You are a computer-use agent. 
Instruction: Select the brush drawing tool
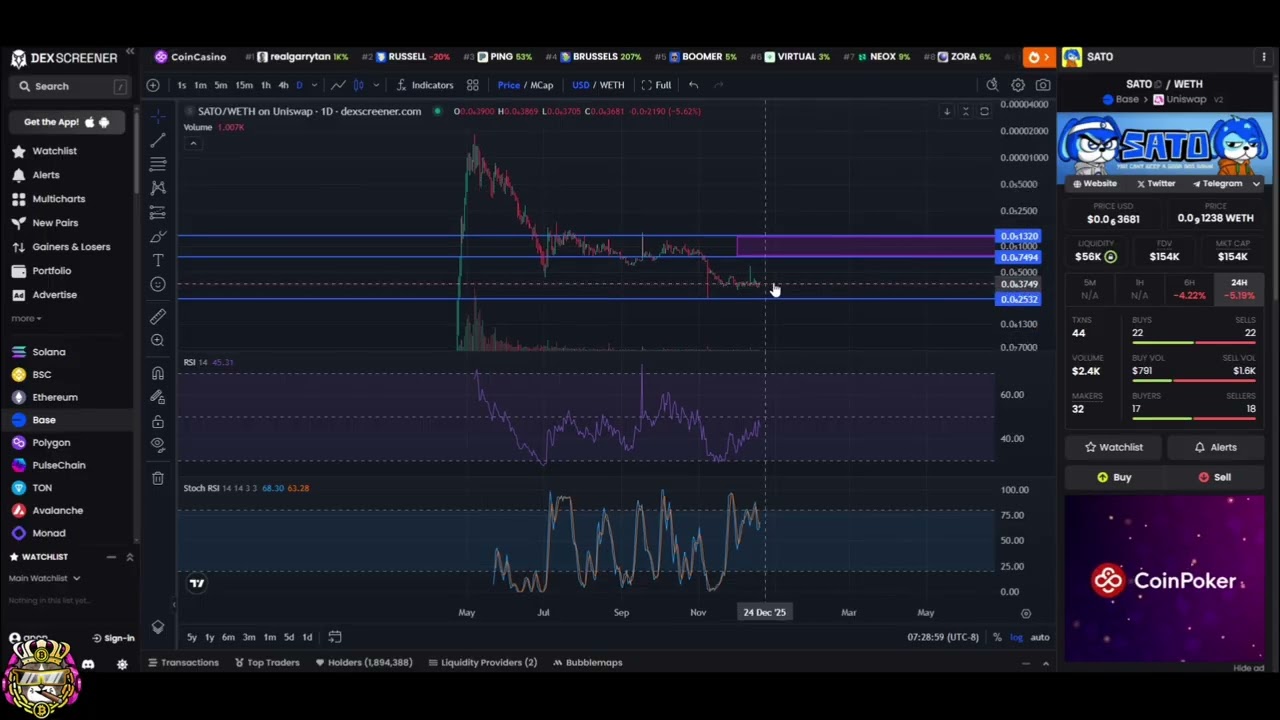(x=157, y=236)
